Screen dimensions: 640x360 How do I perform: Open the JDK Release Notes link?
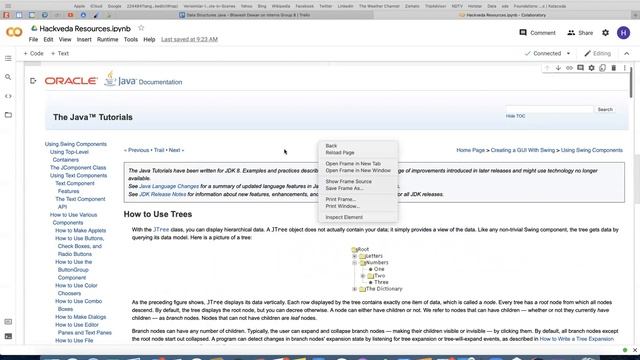tap(162, 194)
